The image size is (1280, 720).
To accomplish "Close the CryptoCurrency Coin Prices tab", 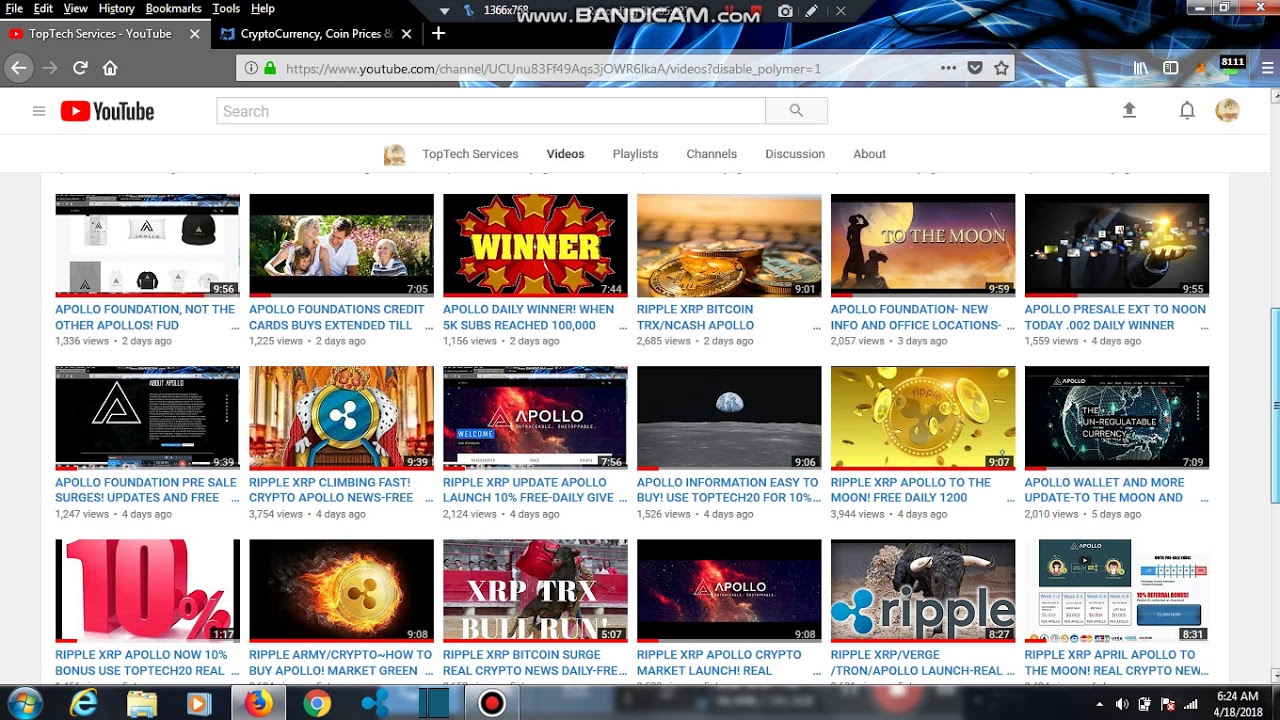I will click(407, 33).
